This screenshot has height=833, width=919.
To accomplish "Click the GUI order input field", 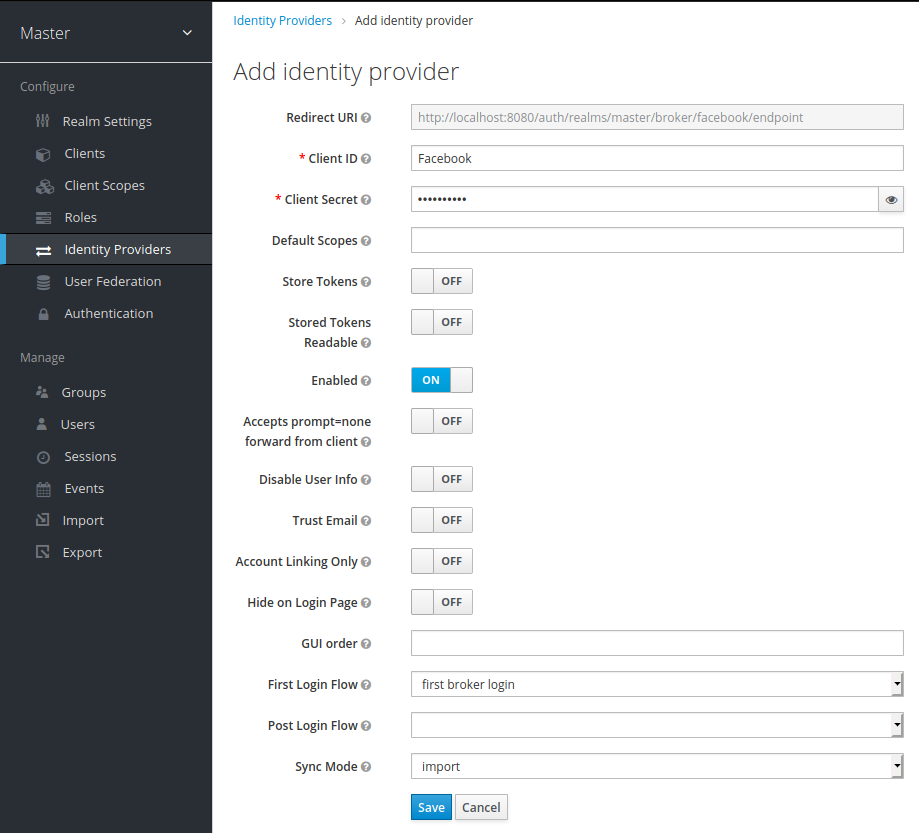I will click(x=657, y=643).
